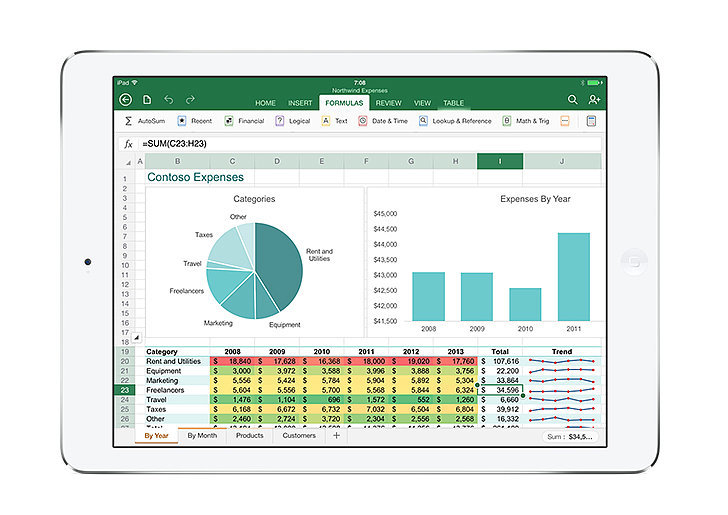Image resolution: width=728 pixels, height=515 pixels.
Task: Tap the battery indicator in status bar
Action: [595, 83]
